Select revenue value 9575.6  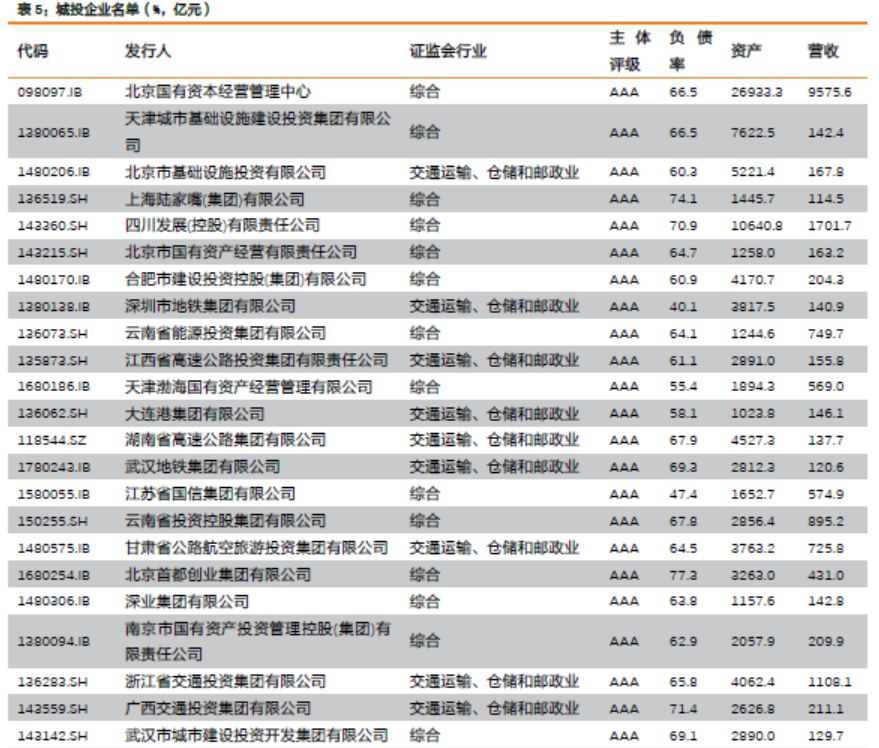click(830, 92)
